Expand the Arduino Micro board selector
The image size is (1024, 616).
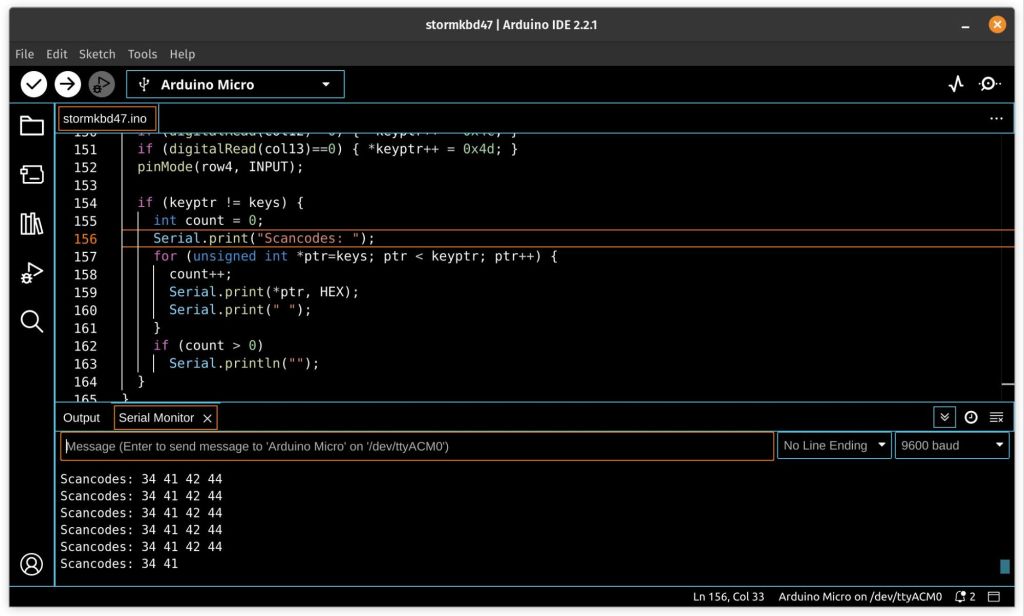tap(235, 85)
